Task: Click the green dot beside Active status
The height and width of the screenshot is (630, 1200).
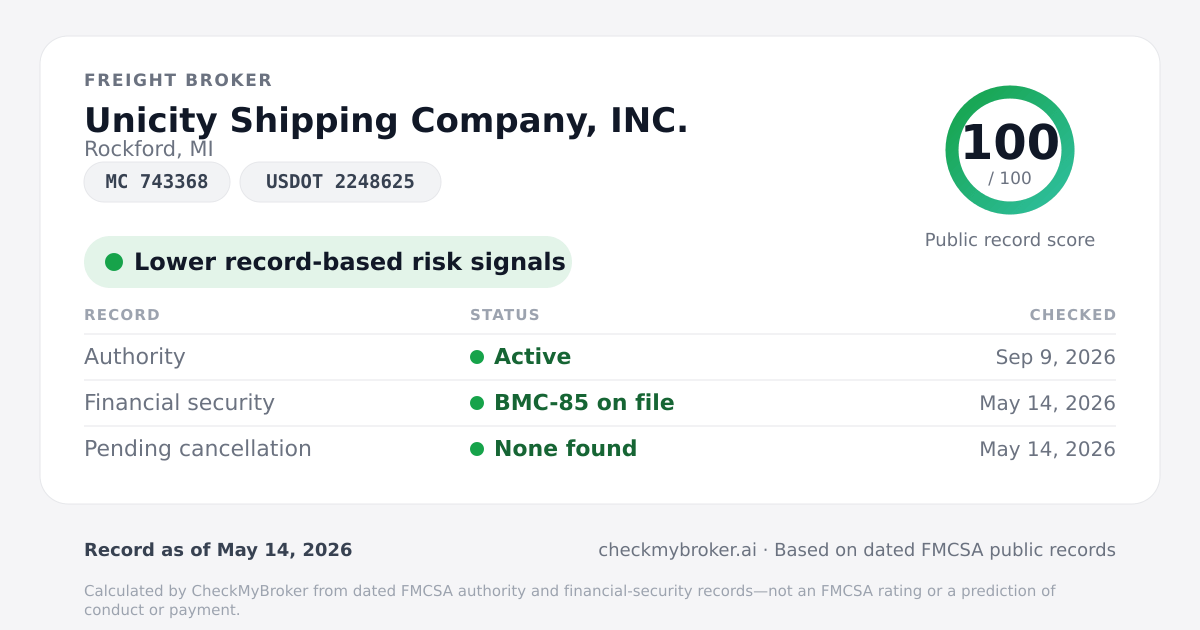Action: pyautogui.click(x=477, y=357)
